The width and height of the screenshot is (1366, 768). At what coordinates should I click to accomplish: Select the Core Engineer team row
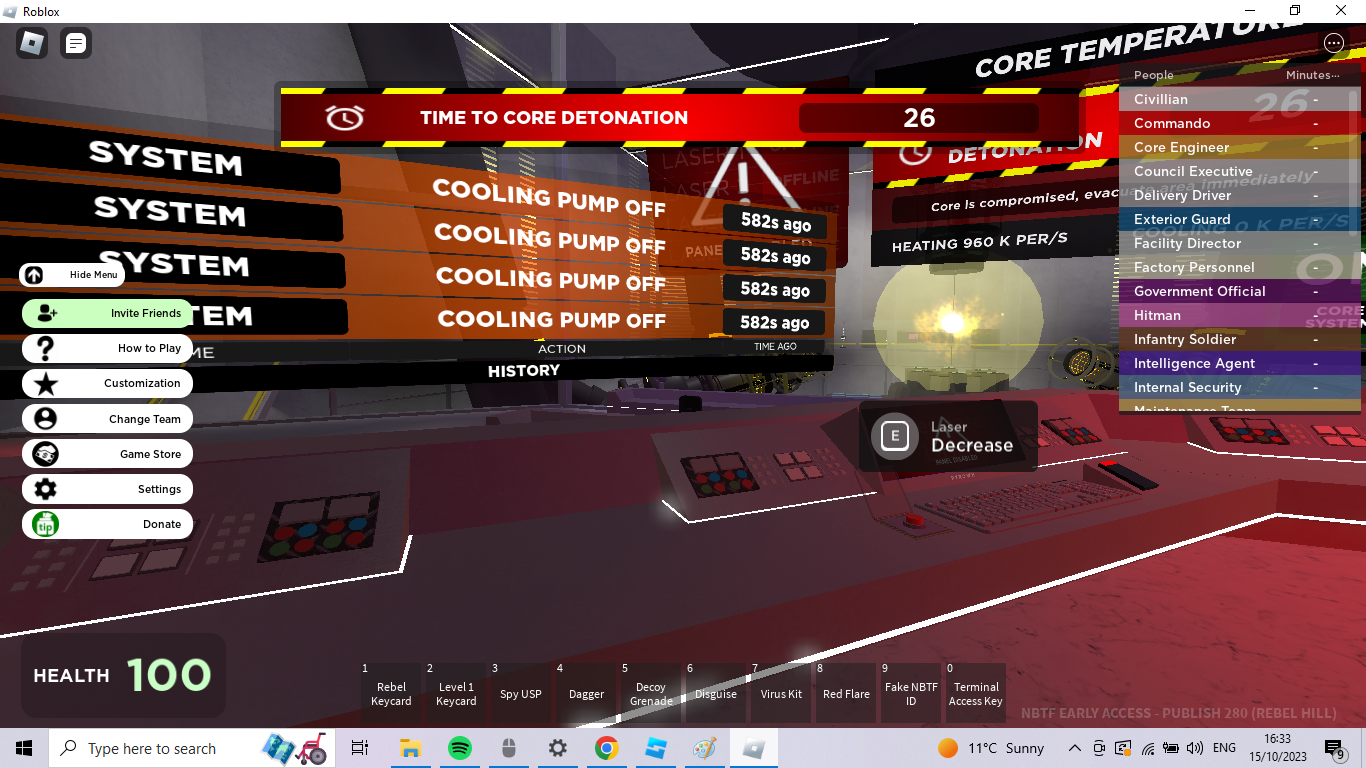click(1235, 147)
